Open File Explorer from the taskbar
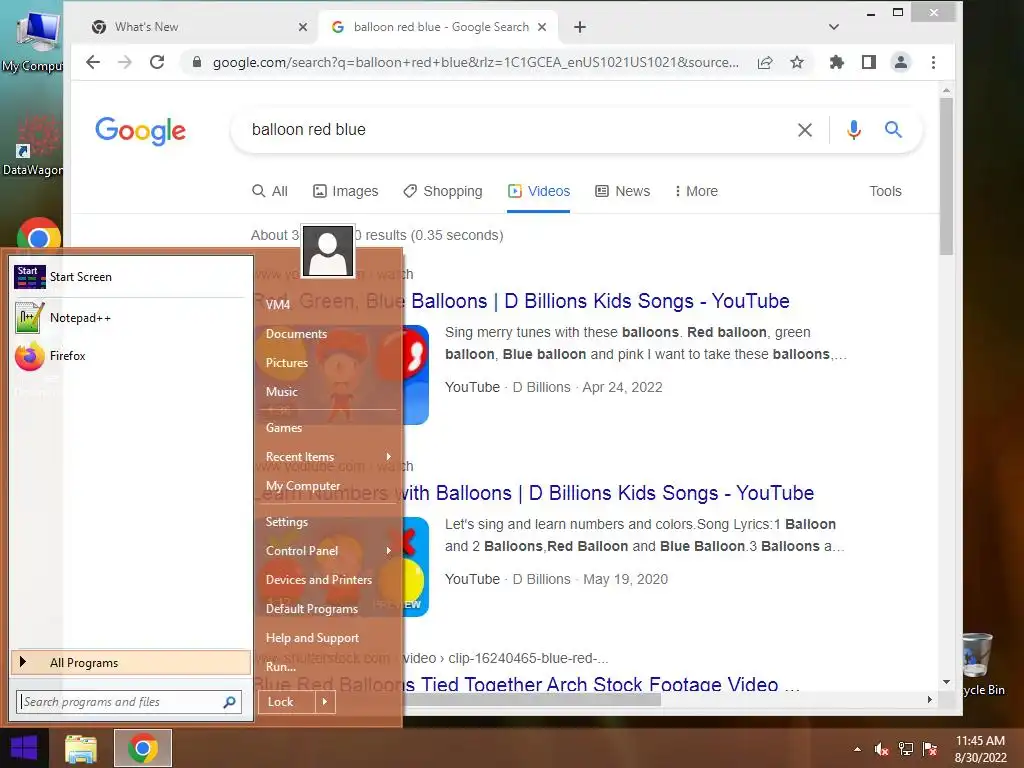The width and height of the screenshot is (1024, 768). (80, 748)
